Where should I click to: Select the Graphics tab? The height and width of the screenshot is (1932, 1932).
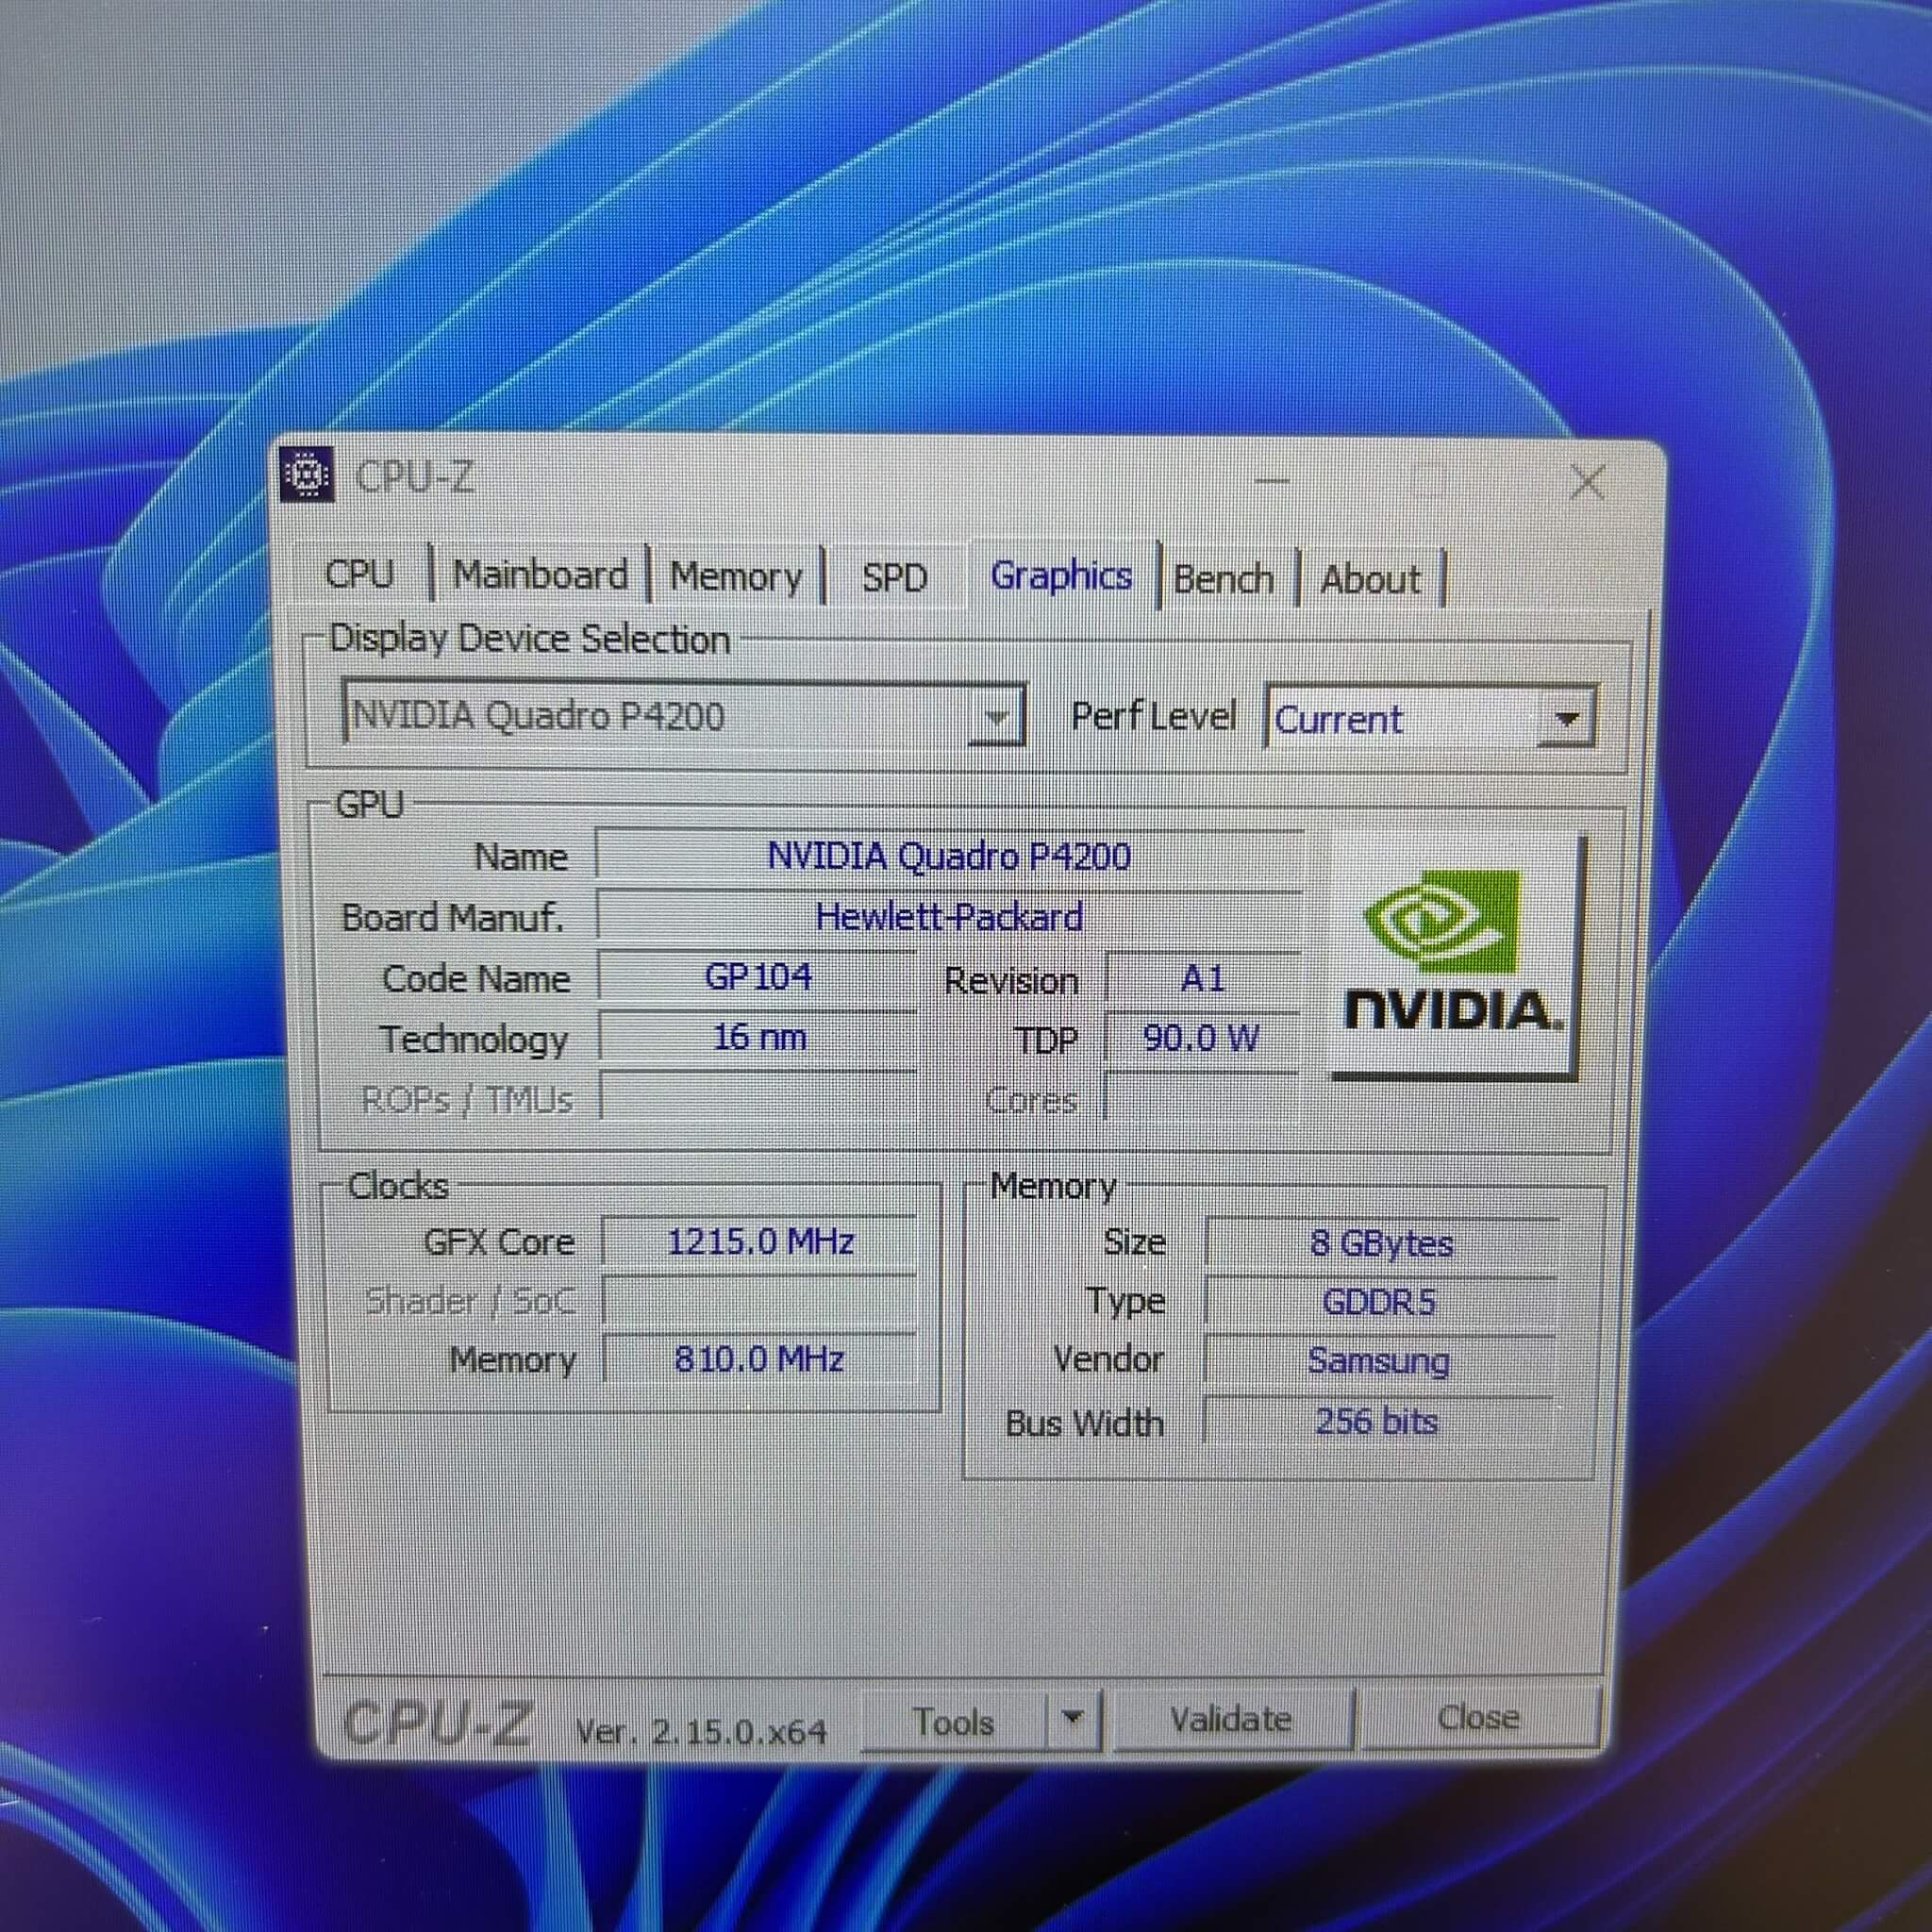pos(1061,576)
